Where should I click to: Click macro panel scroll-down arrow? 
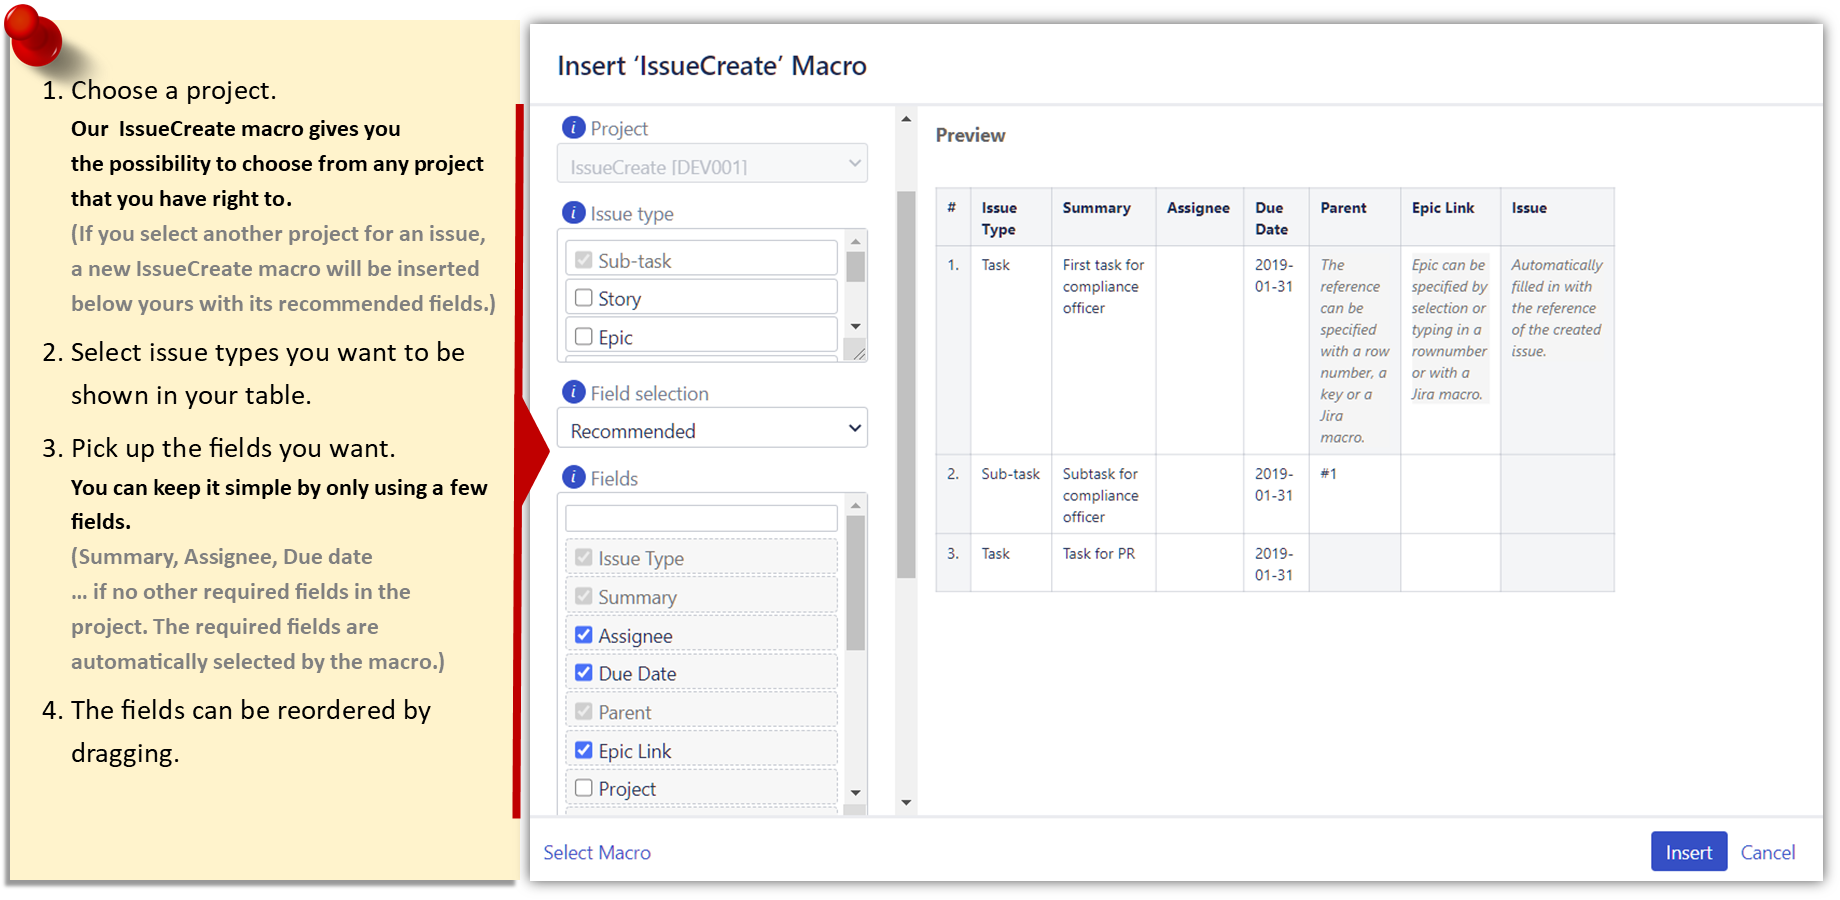click(906, 803)
